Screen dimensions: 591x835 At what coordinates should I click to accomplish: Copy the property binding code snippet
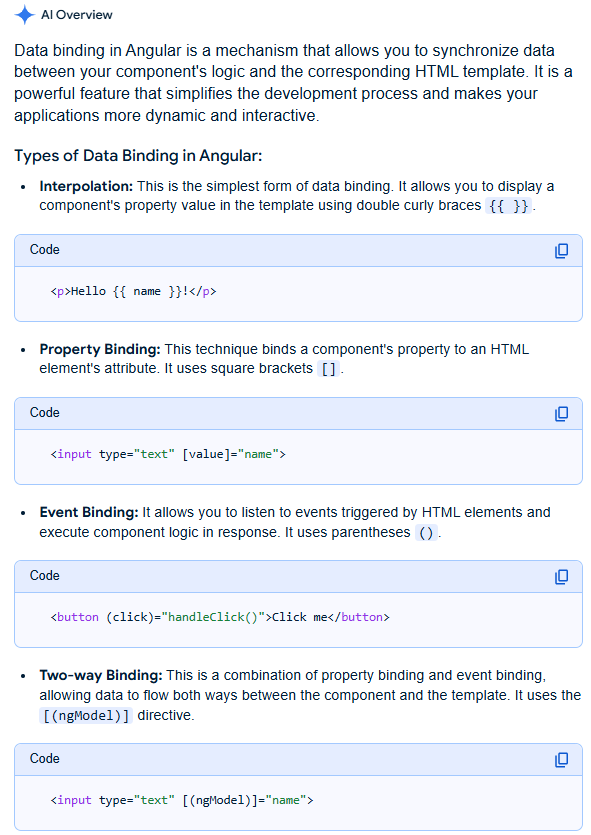(561, 414)
